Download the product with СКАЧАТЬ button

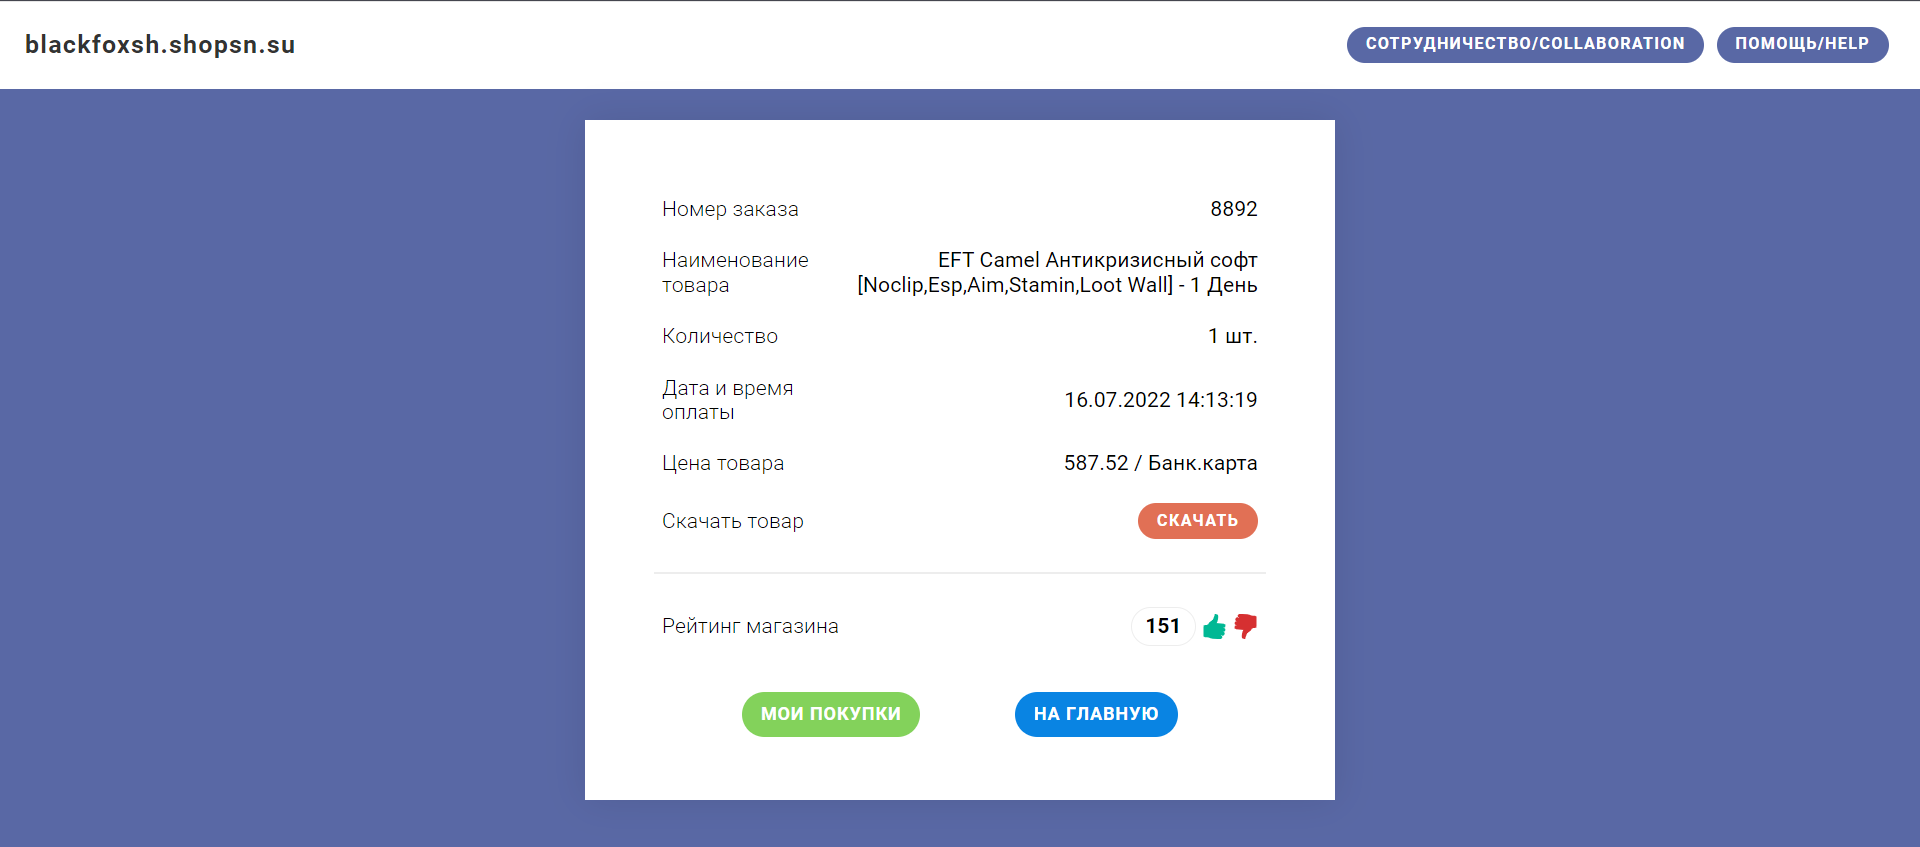point(1197,521)
